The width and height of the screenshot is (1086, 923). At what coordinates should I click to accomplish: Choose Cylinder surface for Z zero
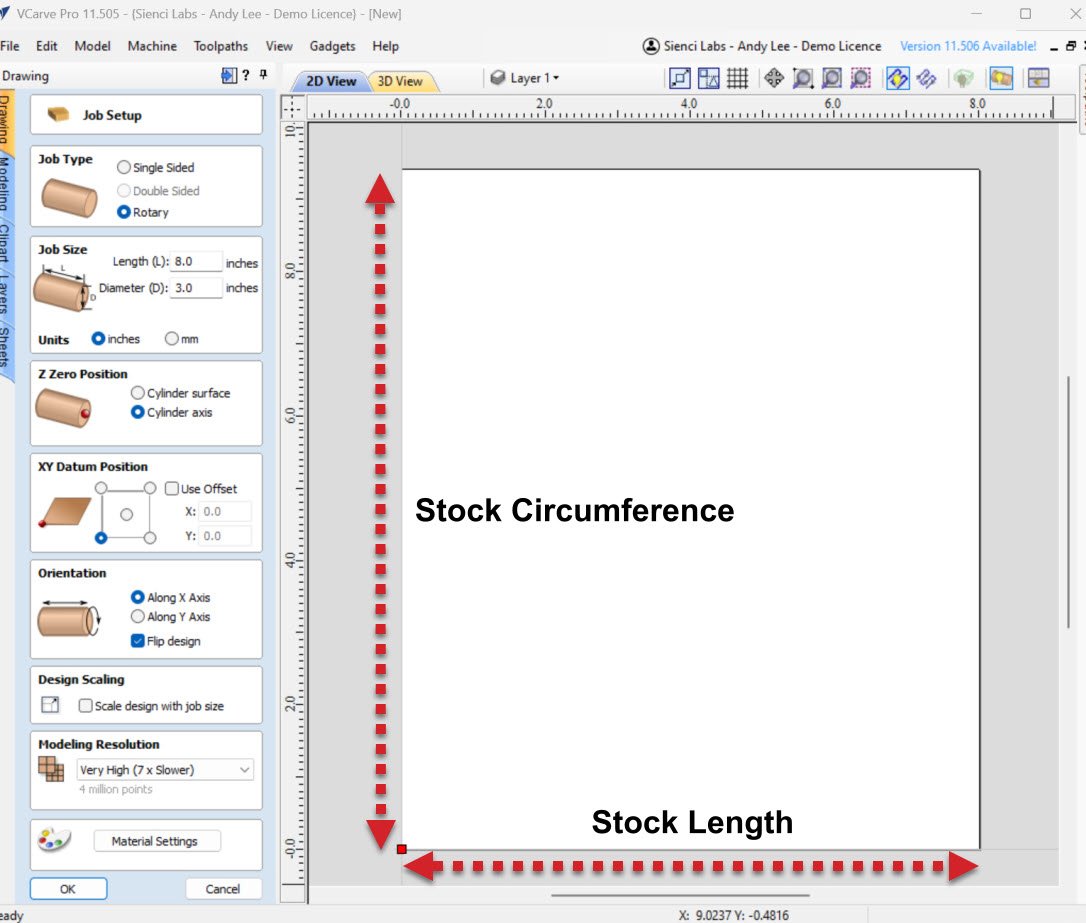click(x=138, y=393)
